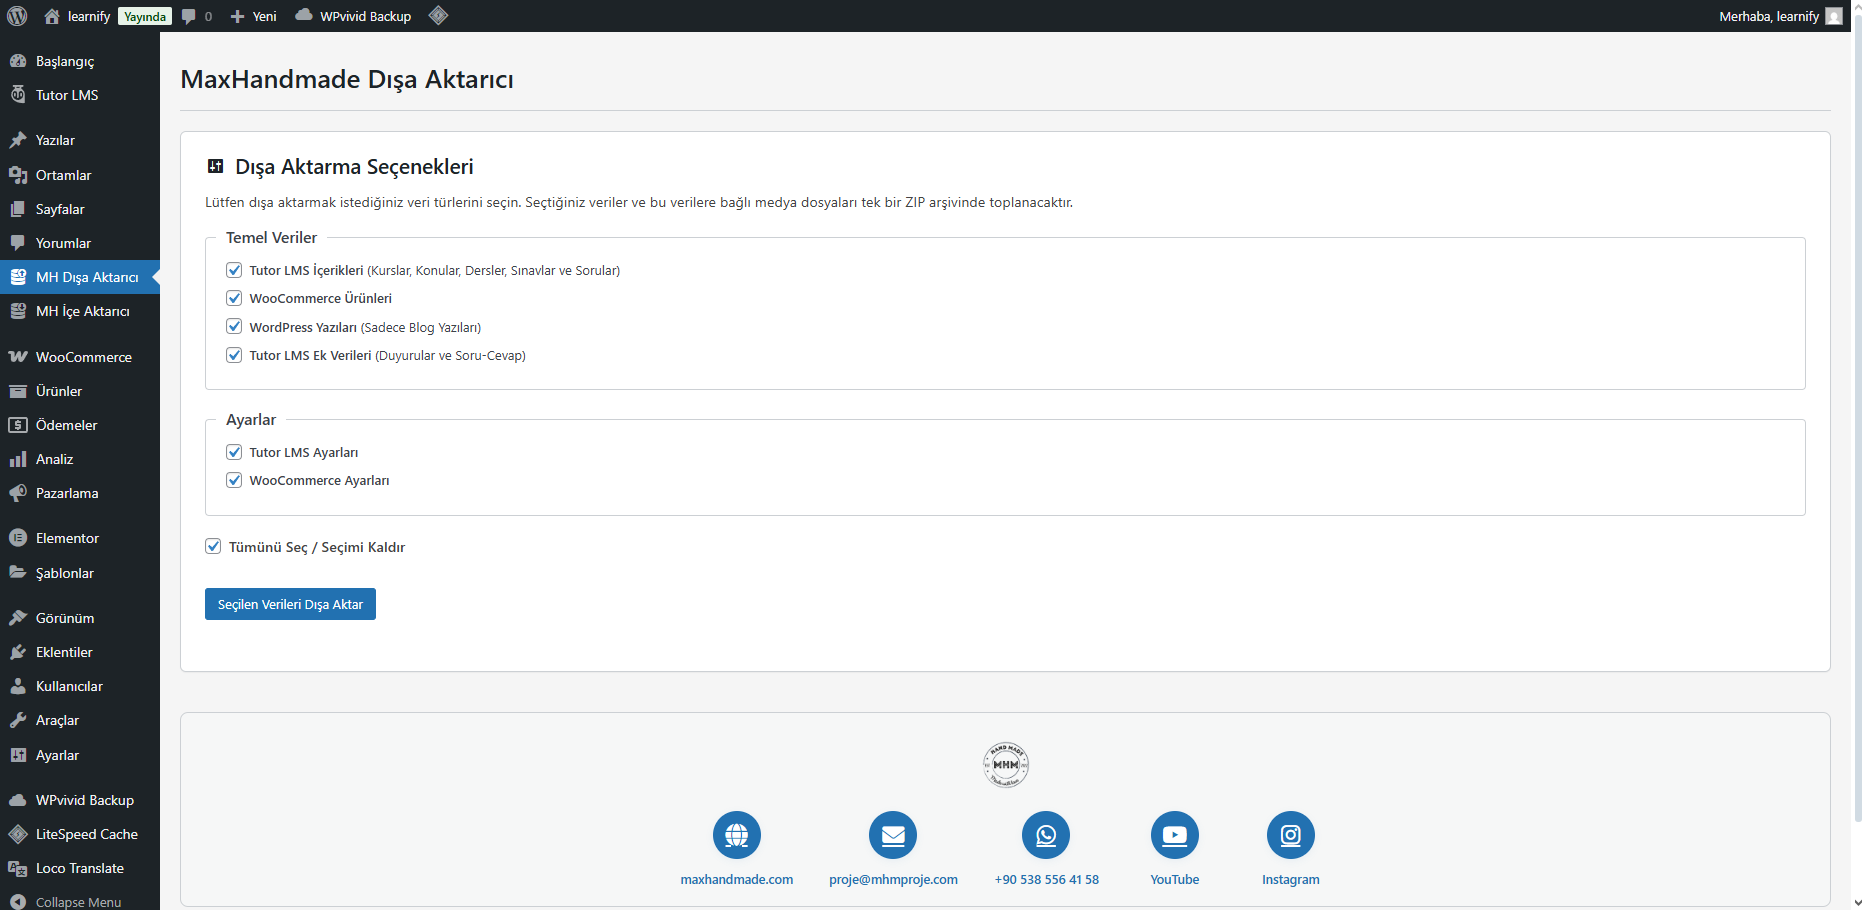Click the WooCommerce Woo icon
Viewport: 1866px width, 910px height.
click(x=18, y=357)
